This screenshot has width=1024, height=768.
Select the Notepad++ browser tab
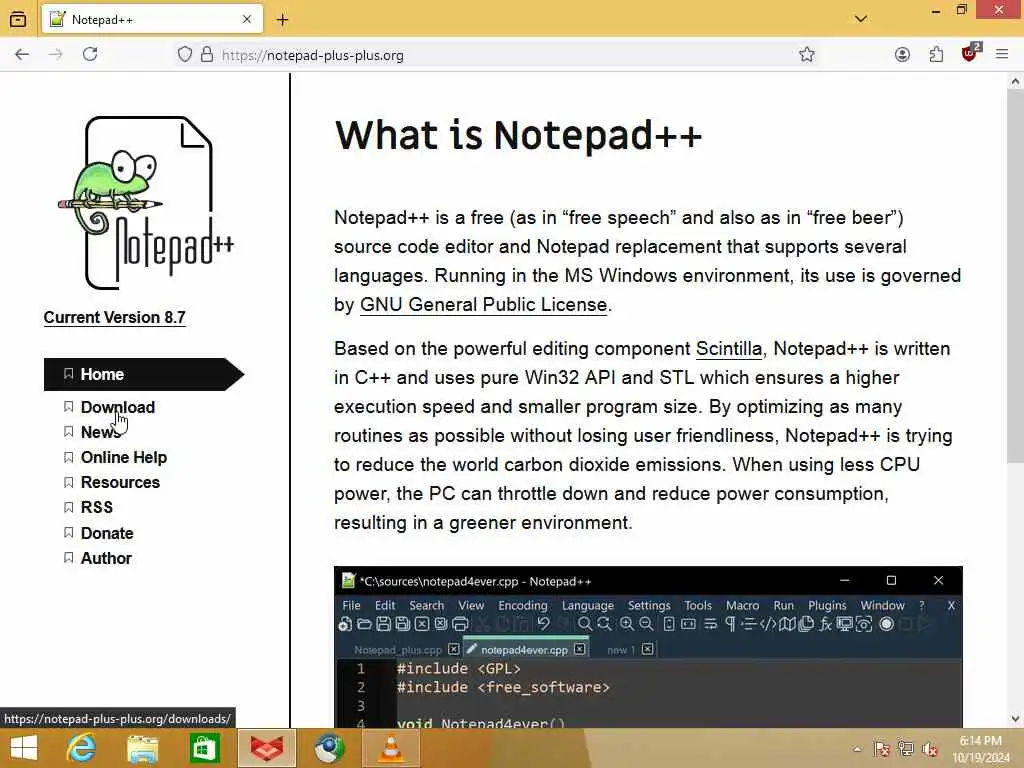click(152, 20)
